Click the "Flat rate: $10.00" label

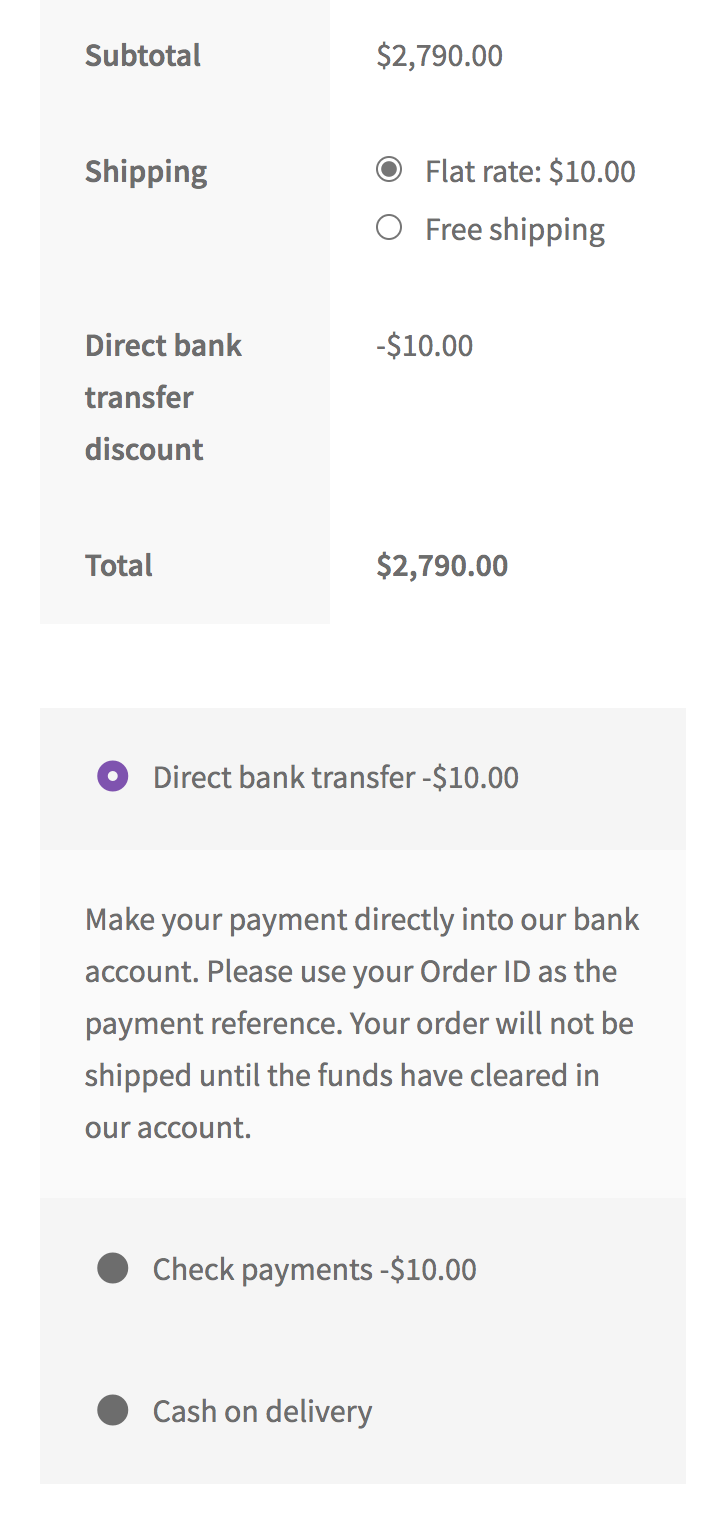(530, 171)
